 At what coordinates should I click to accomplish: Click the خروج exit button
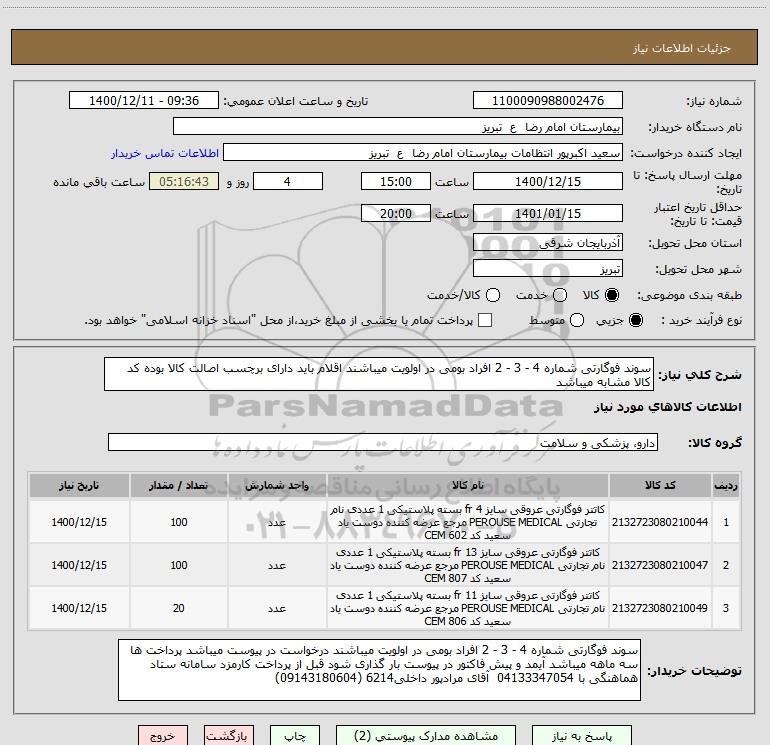point(163,736)
